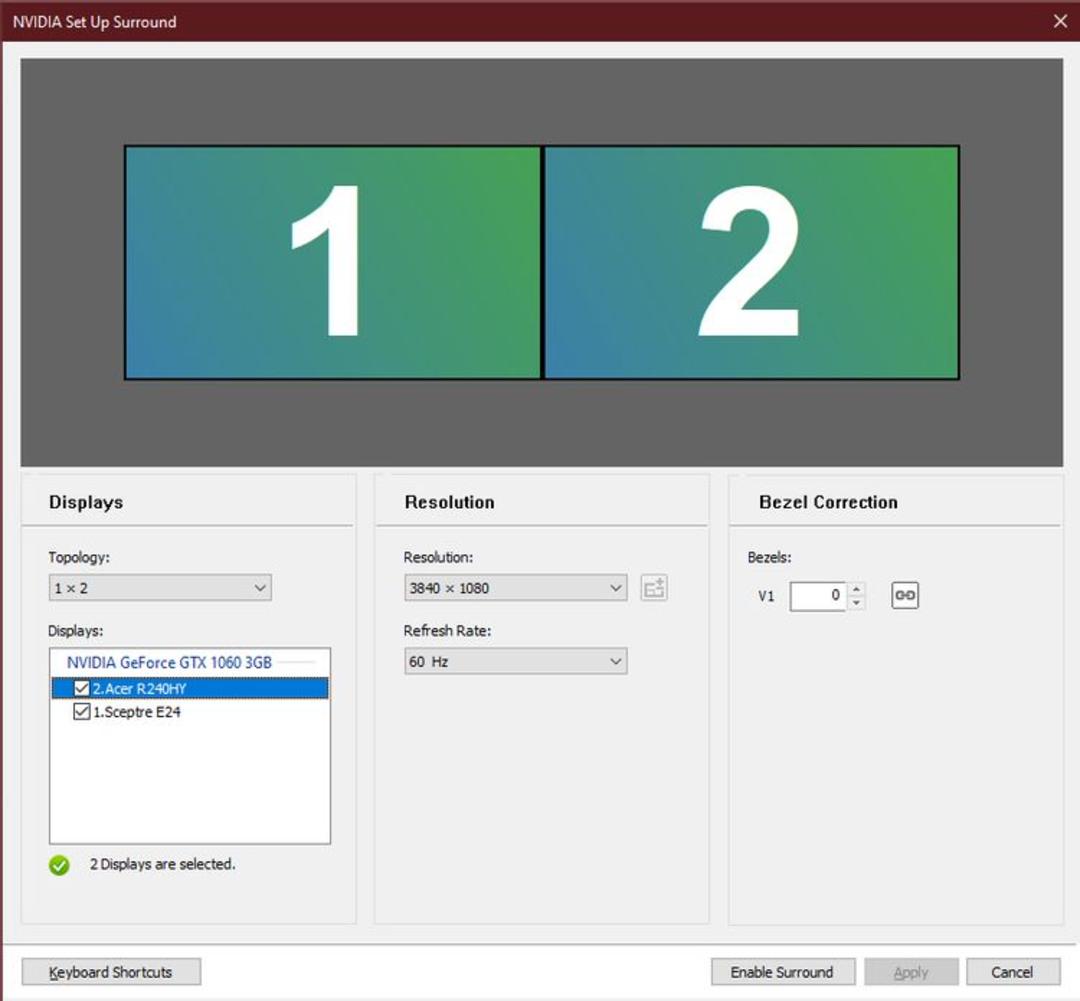Open the Resolution dropdown showing 3840 × 1080
The image size is (1080, 1001).
point(515,588)
